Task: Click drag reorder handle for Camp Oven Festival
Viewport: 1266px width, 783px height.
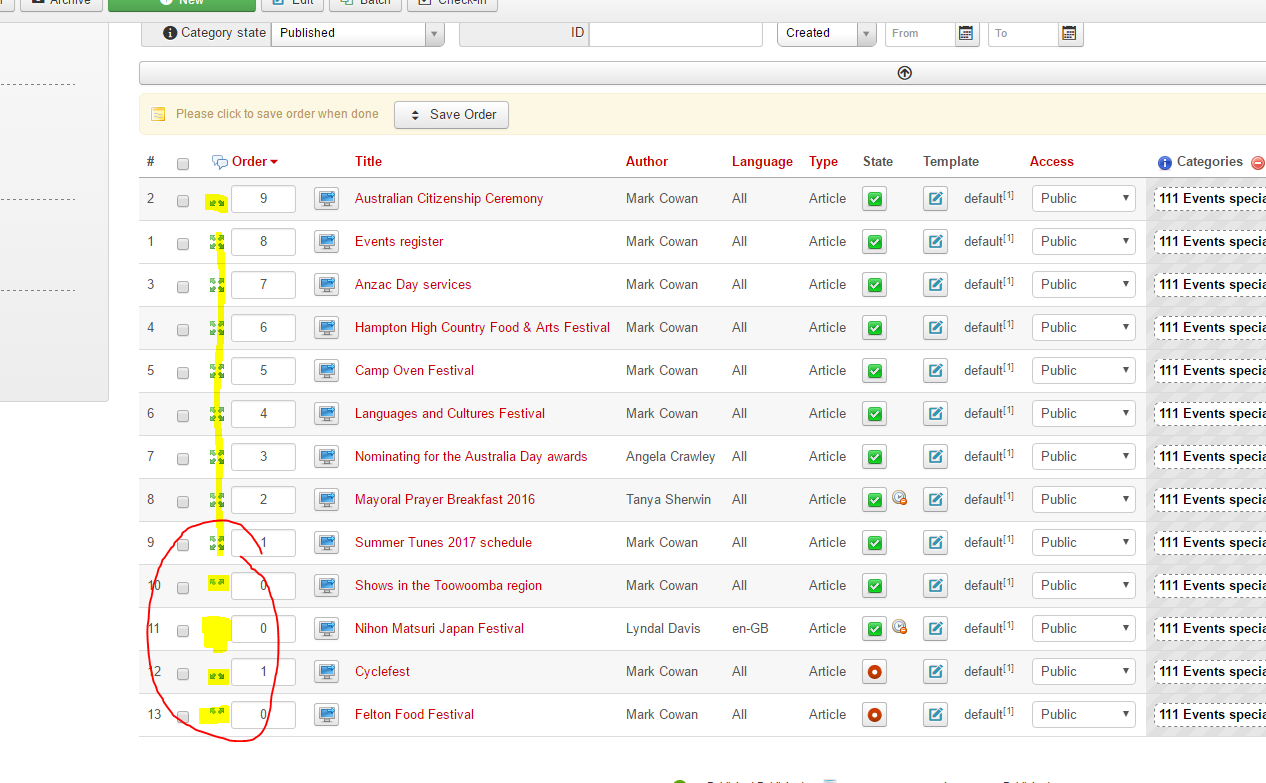Action: (217, 371)
